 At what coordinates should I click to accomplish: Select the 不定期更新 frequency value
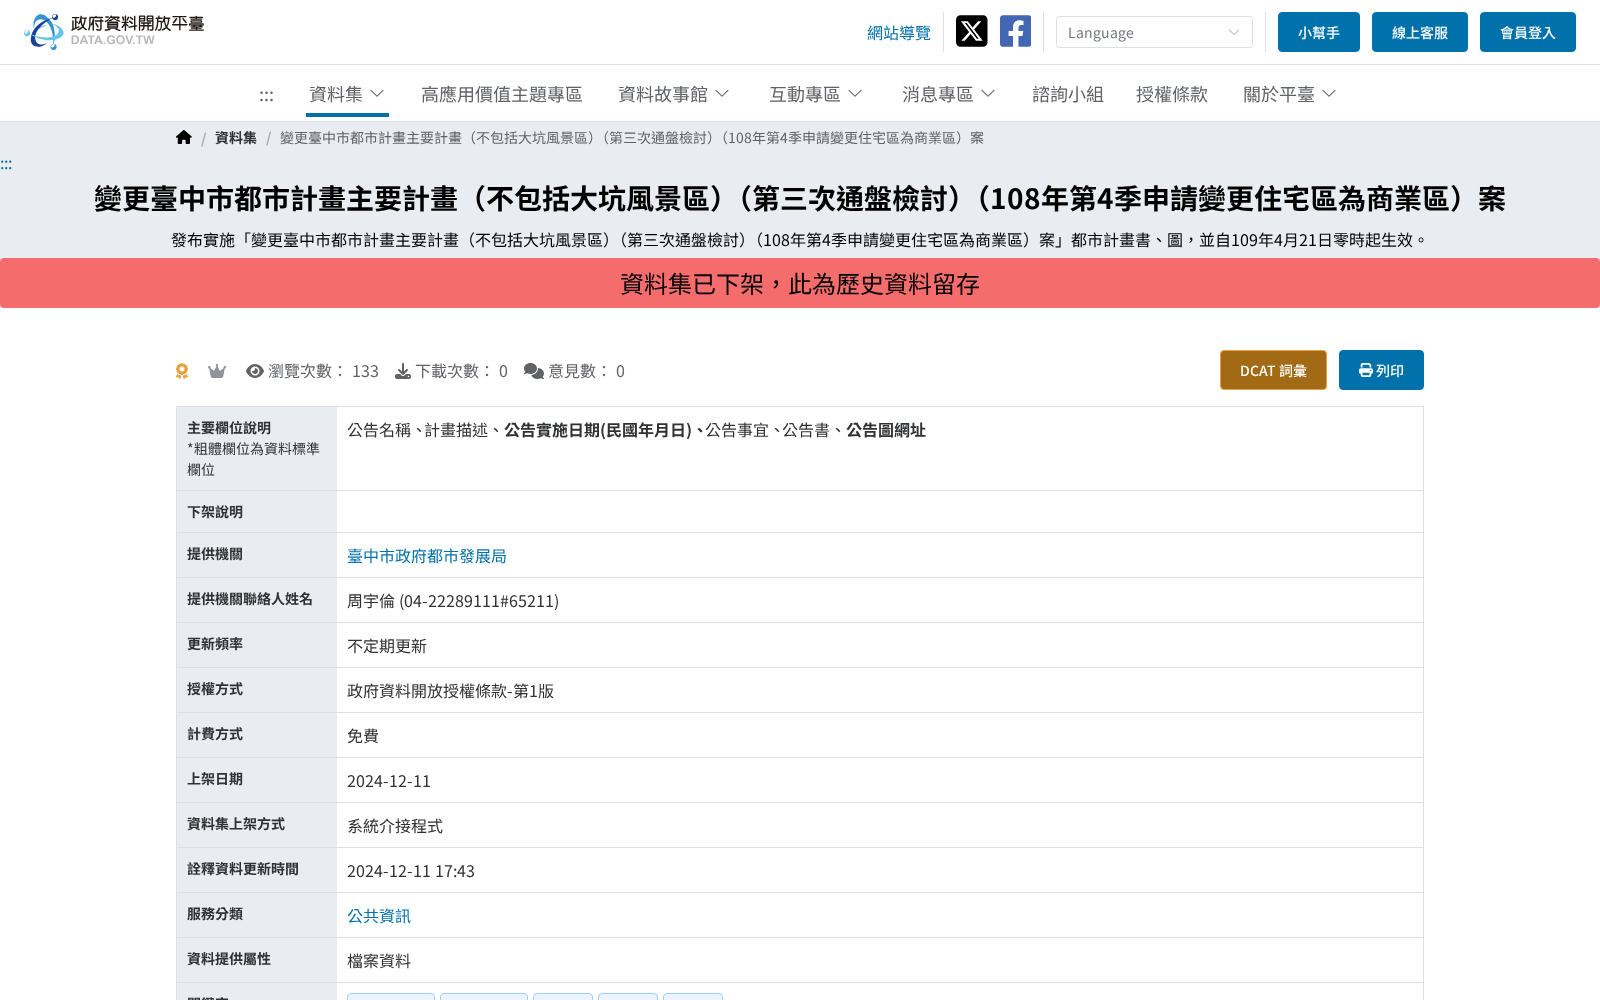(387, 646)
